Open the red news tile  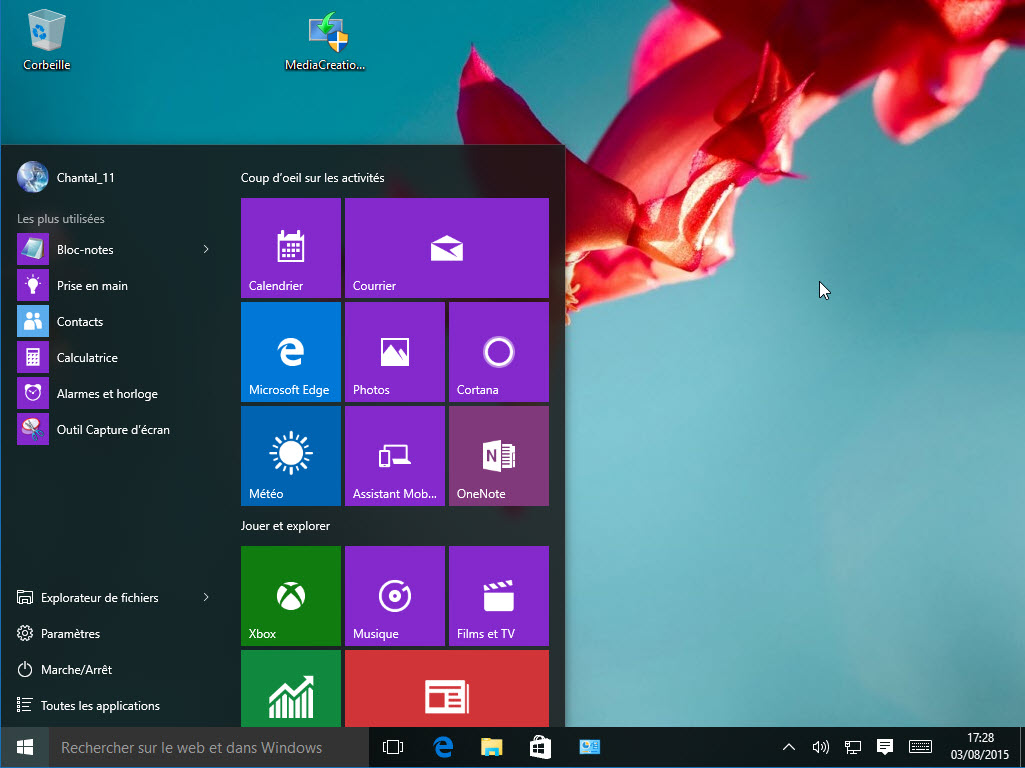[x=446, y=688]
